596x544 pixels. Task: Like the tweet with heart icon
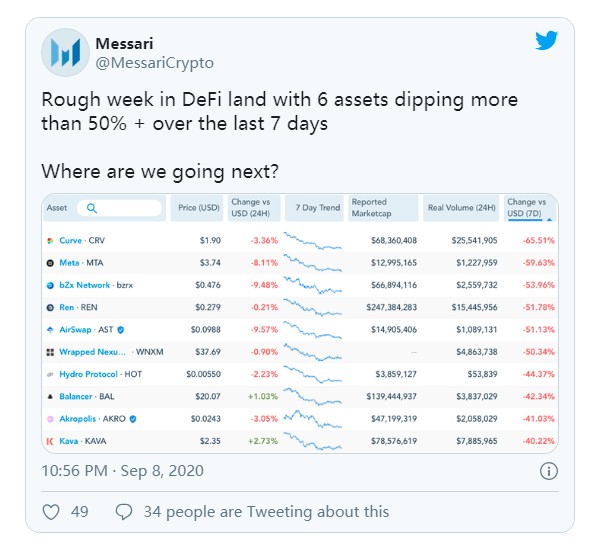tap(51, 512)
